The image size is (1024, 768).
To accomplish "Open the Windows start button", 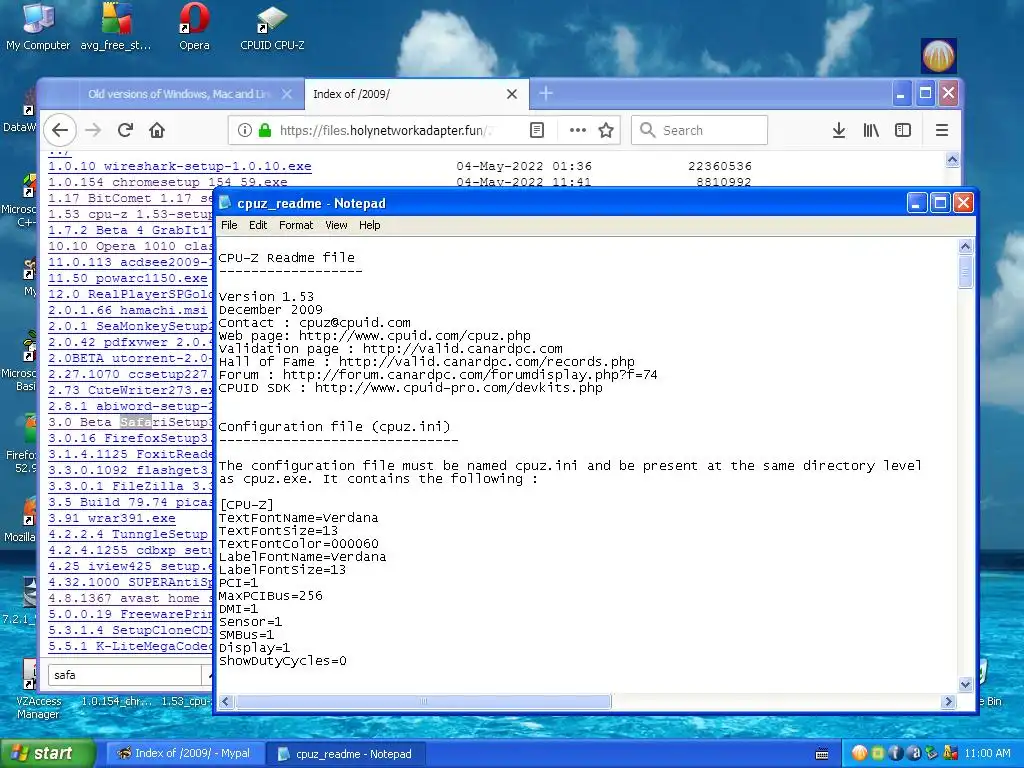I will tap(47, 753).
